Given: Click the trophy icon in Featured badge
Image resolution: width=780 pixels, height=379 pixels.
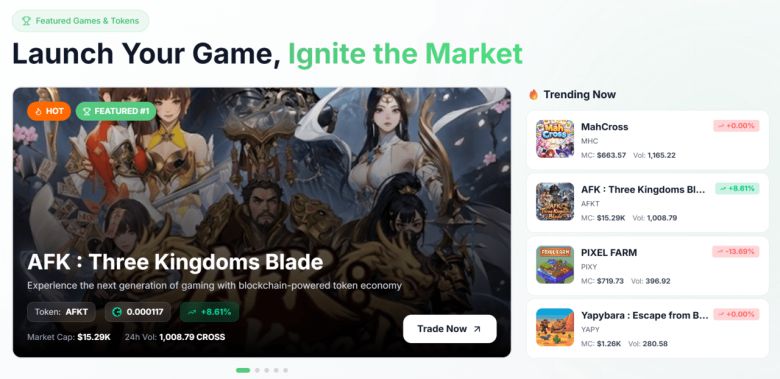Looking at the screenshot, I should pos(26,21).
